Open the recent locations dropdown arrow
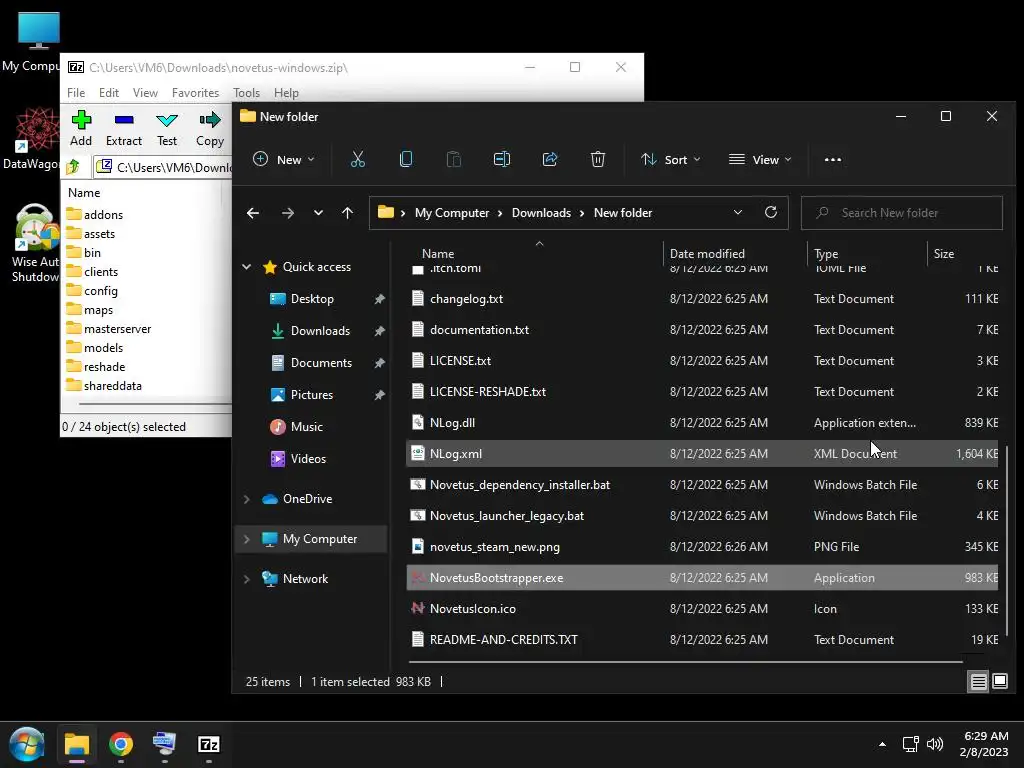Screen dimensions: 1024x768 pos(318,213)
